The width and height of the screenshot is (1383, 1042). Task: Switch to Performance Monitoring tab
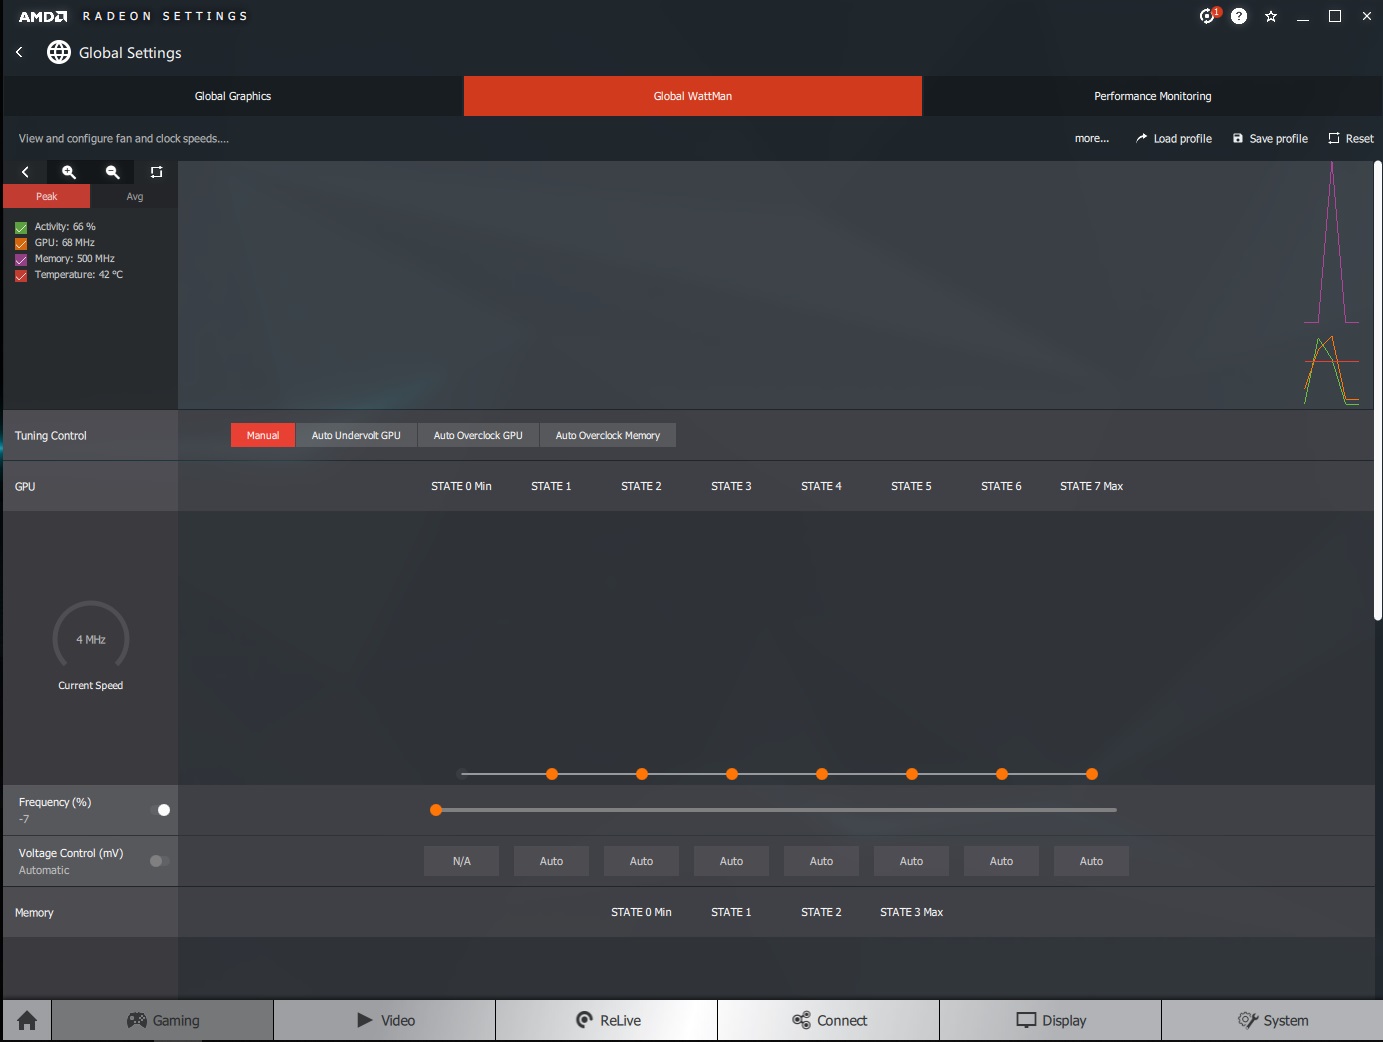(x=1152, y=96)
